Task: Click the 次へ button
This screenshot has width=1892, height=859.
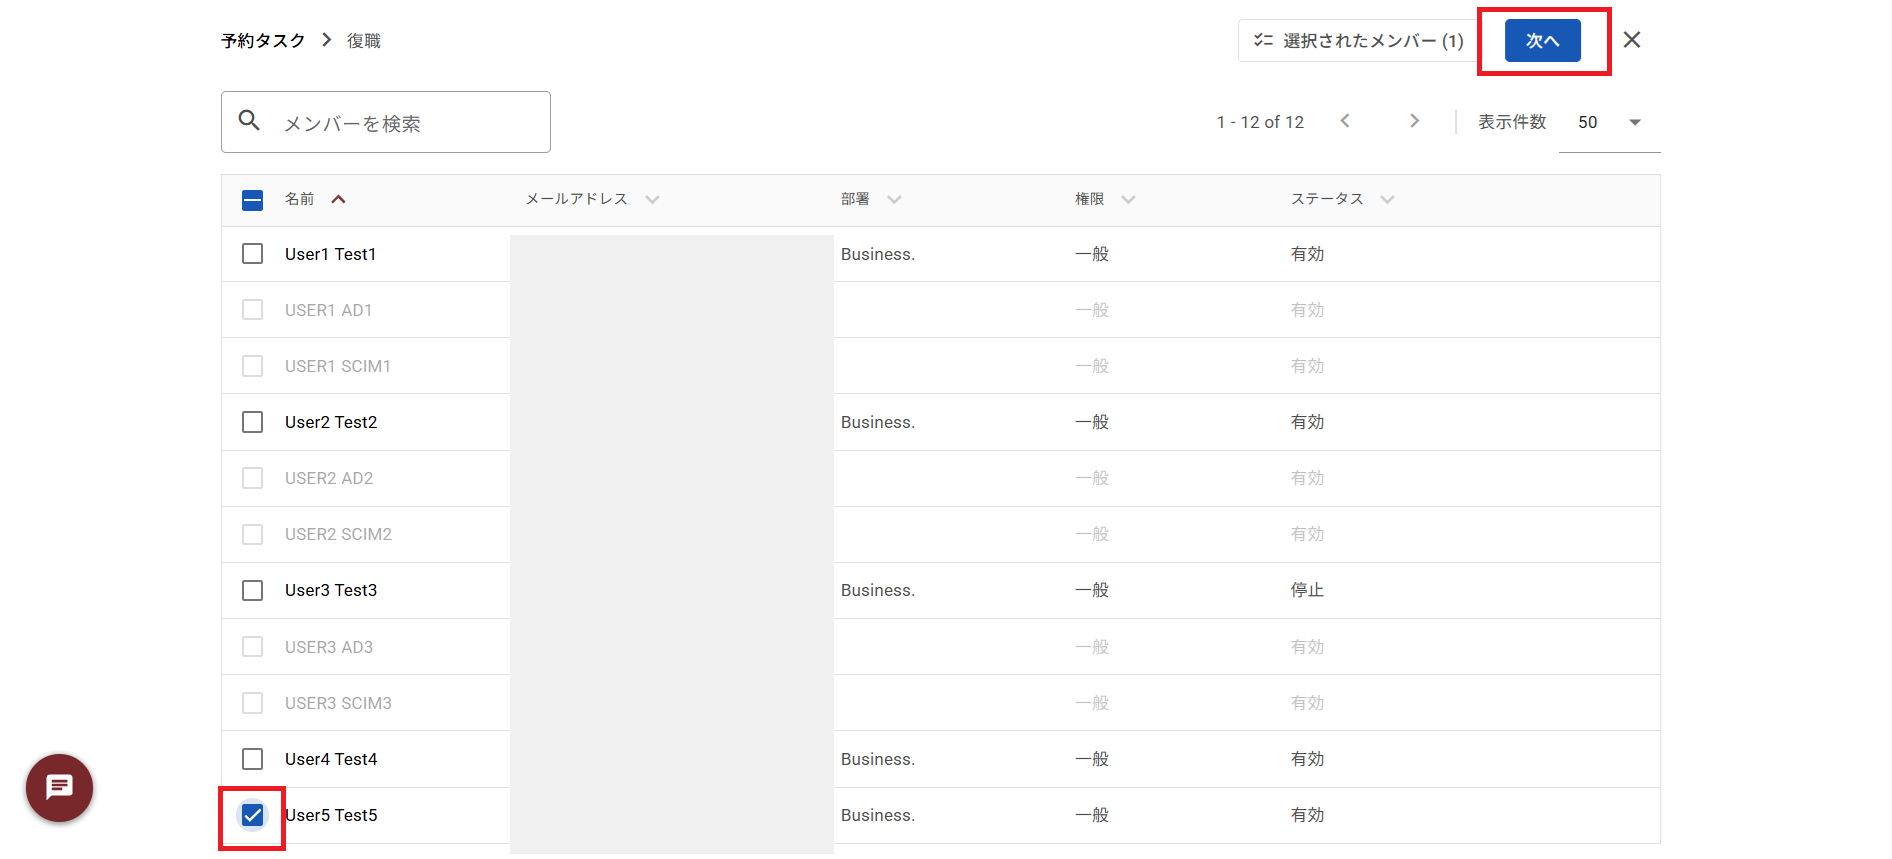Action: click(1543, 41)
